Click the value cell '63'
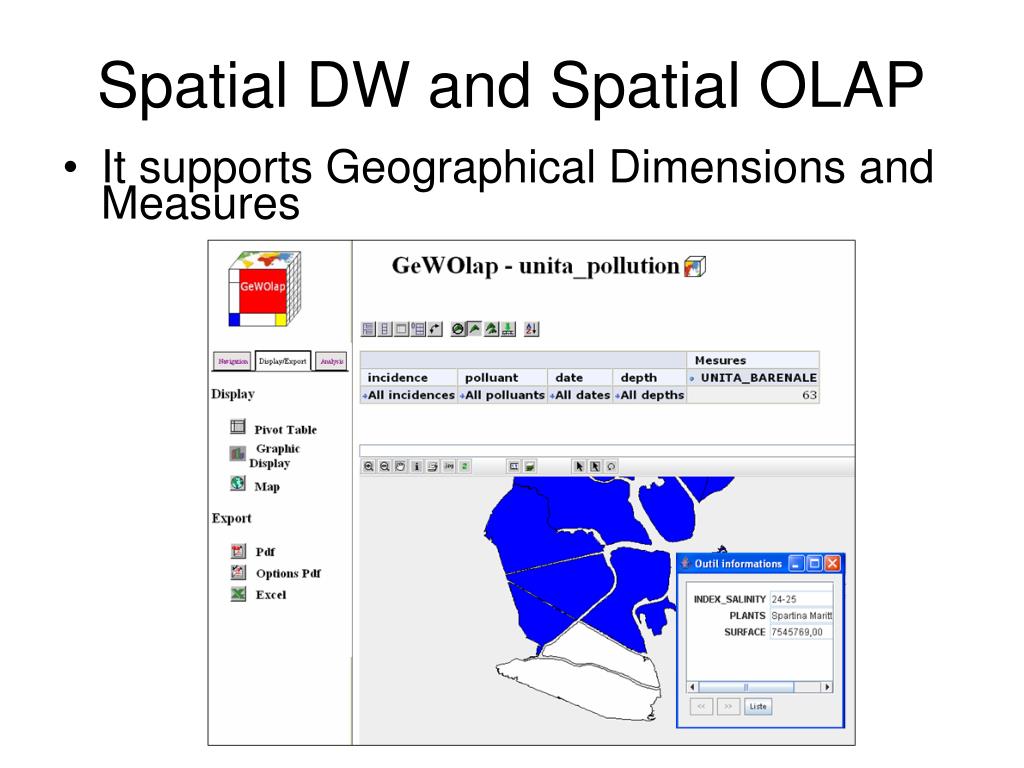The width and height of the screenshot is (1024, 768). 753,395
